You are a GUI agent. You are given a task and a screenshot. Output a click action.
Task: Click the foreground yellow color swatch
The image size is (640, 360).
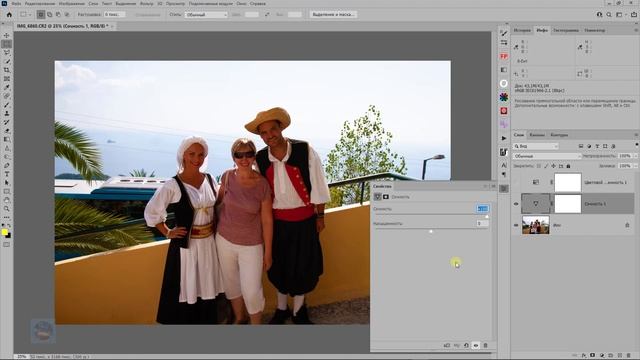[4, 233]
